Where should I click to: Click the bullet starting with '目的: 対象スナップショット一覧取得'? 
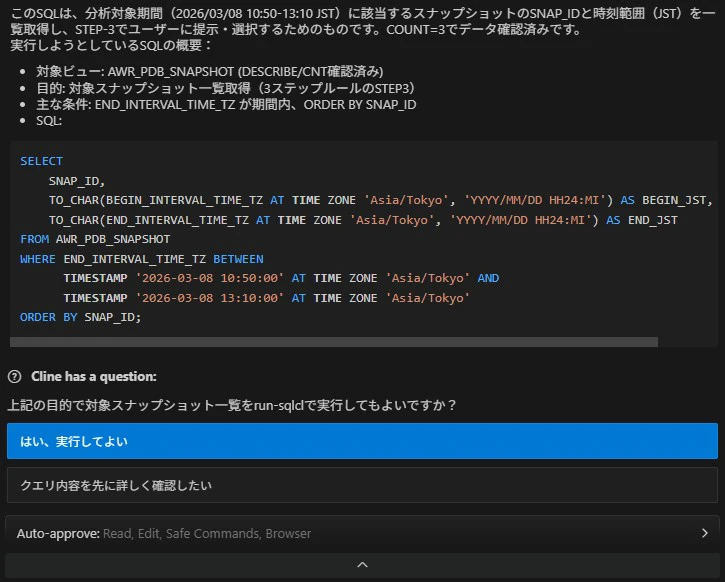tap(226, 88)
